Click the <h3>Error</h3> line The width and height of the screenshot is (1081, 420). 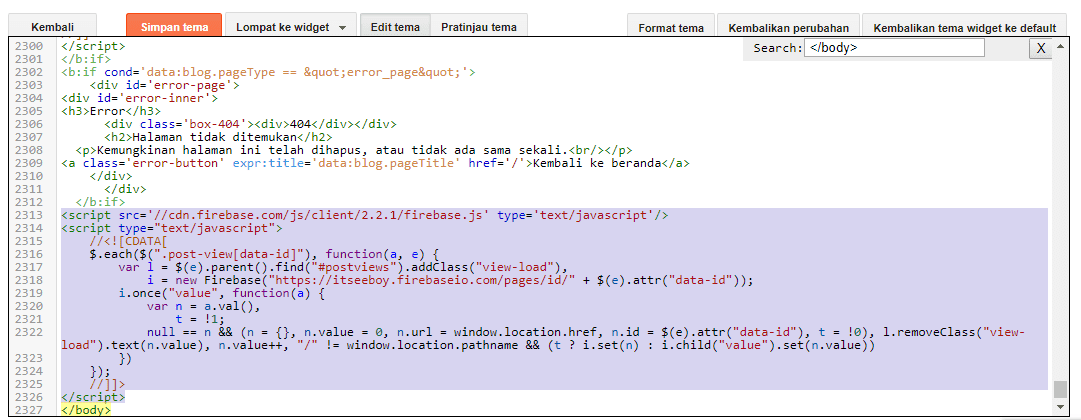111,110
